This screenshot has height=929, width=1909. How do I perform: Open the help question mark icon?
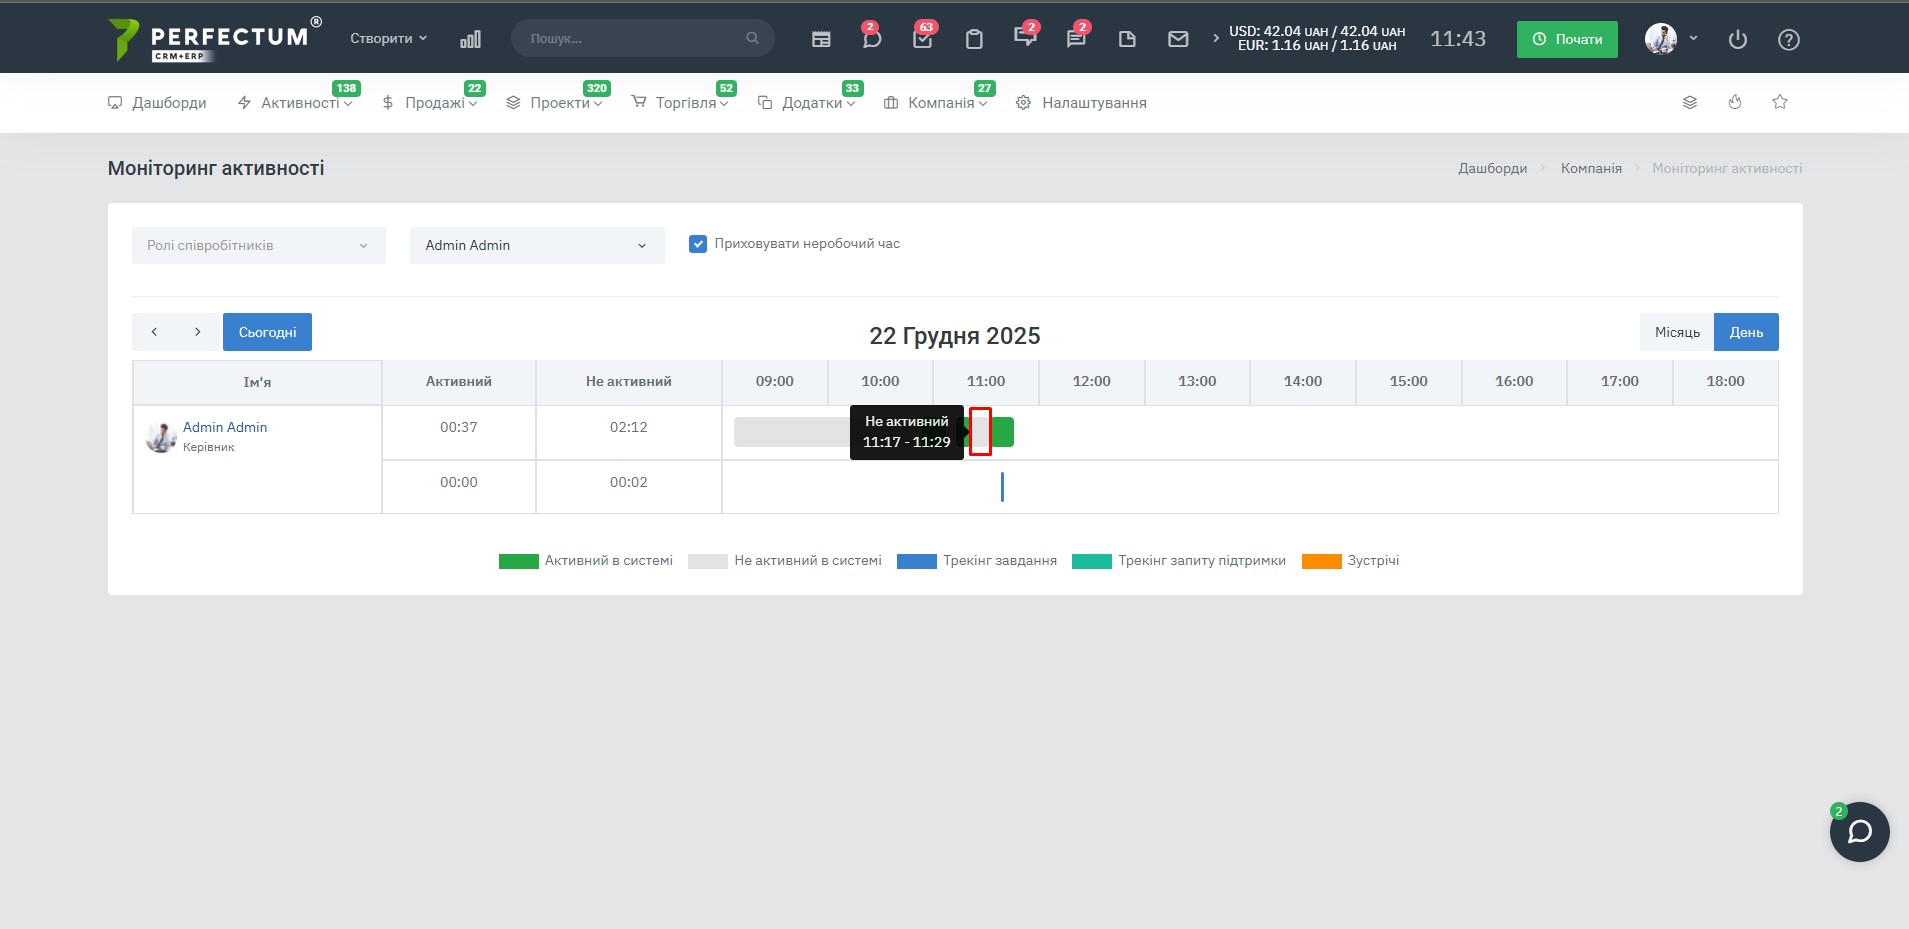coord(1788,39)
